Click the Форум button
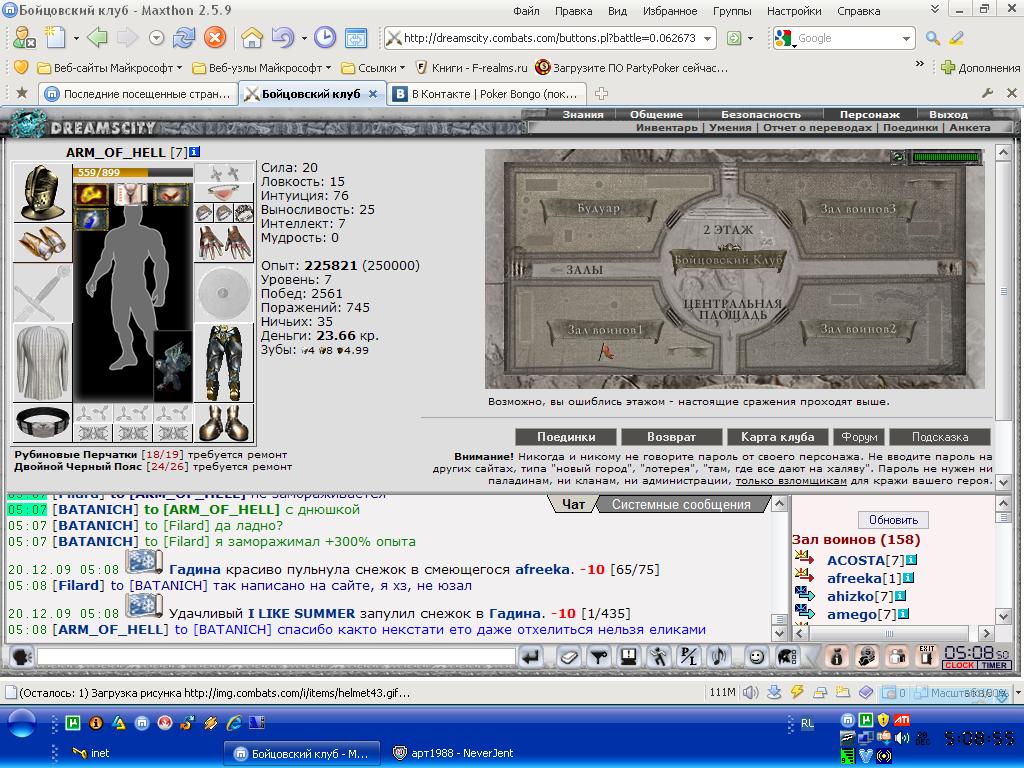The width and height of the screenshot is (1024, 768). [859, 437]
